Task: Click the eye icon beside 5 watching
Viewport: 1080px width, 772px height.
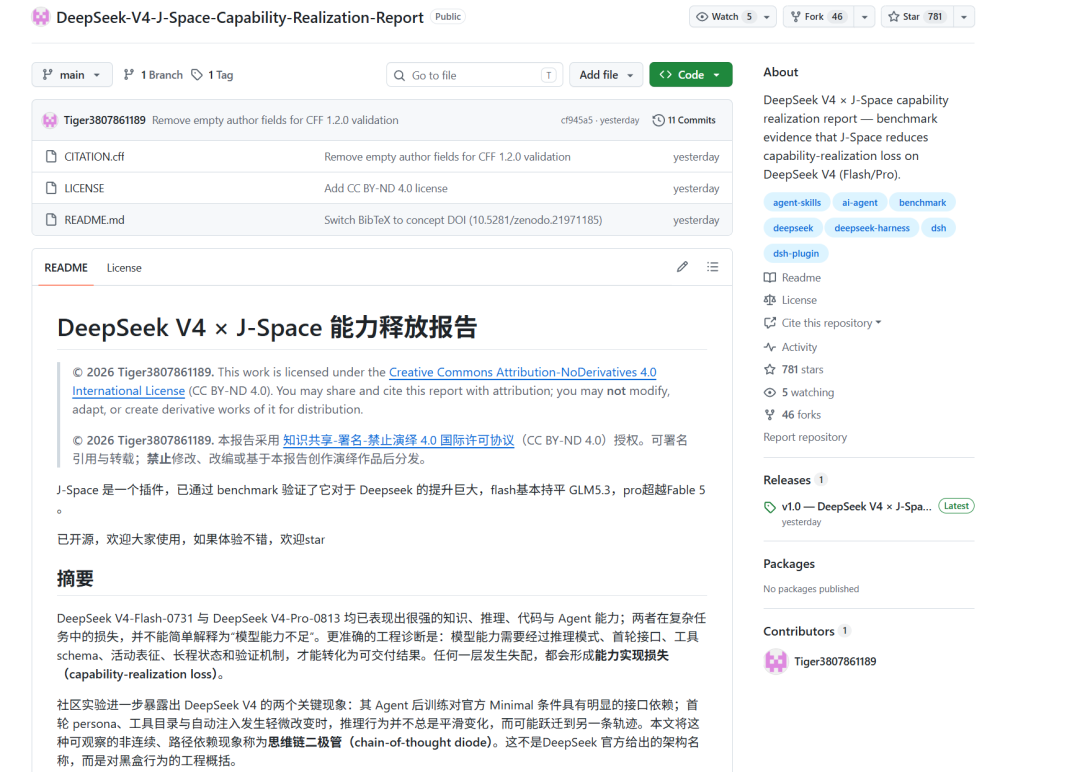Action: pos(769,392)
